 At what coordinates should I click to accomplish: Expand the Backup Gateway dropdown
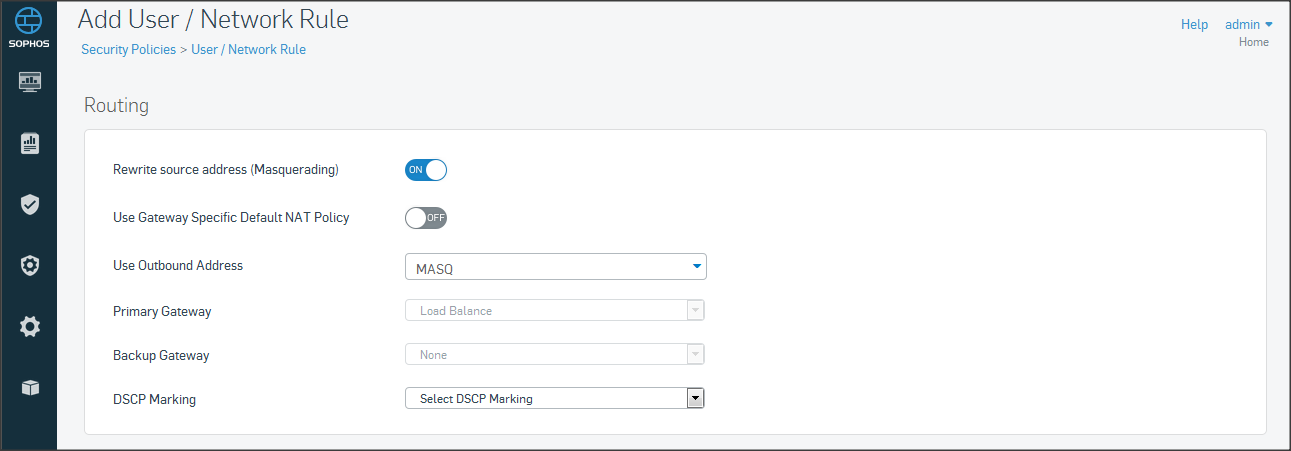tap(555, 355)
